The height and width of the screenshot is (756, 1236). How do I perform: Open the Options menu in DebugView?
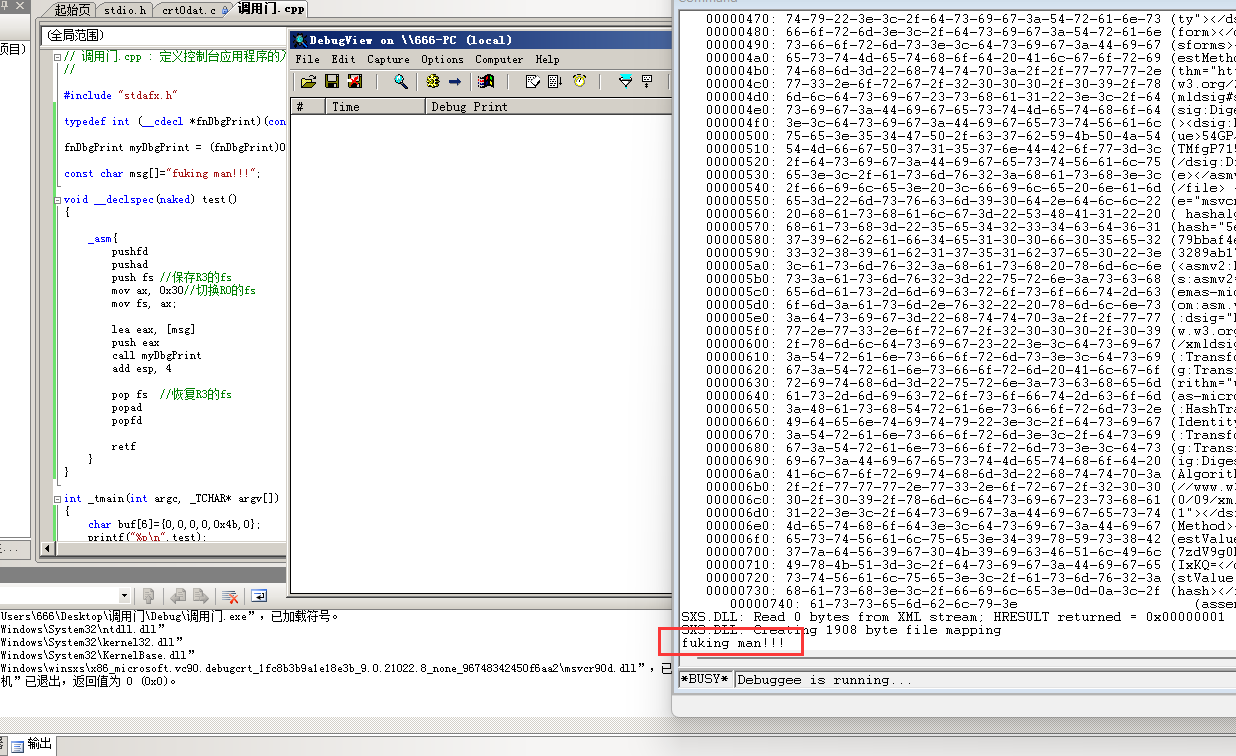pyautogui.click(x=442, y=59)
